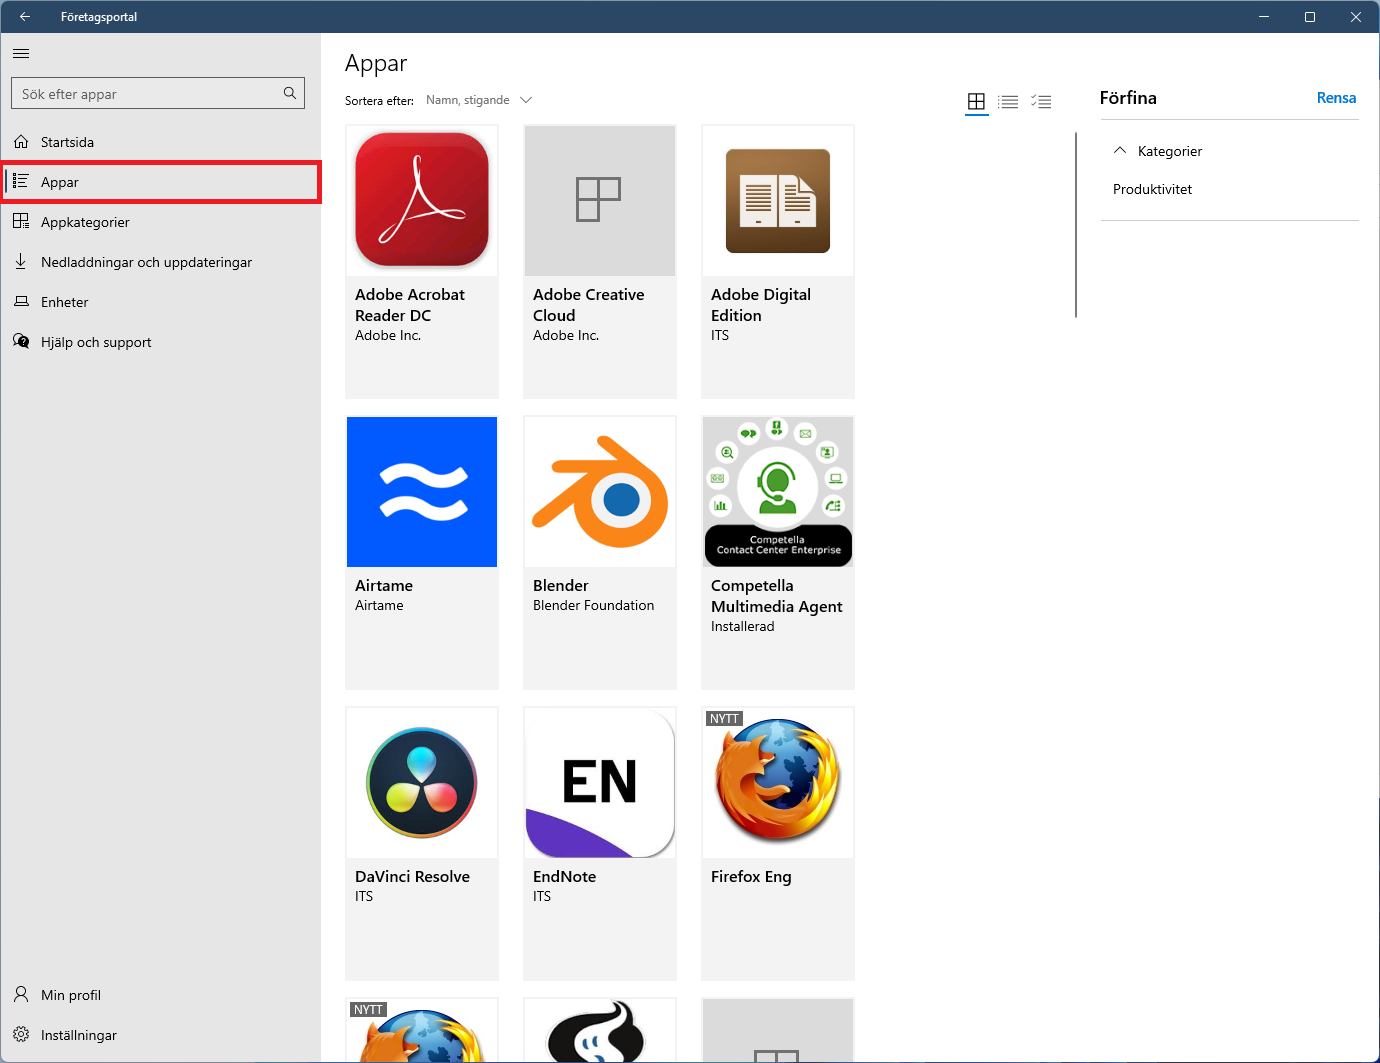Screen dimensions: 1380x1063
Task: Focus the 'Sök efter appar' search field
Action: point(158,93)
